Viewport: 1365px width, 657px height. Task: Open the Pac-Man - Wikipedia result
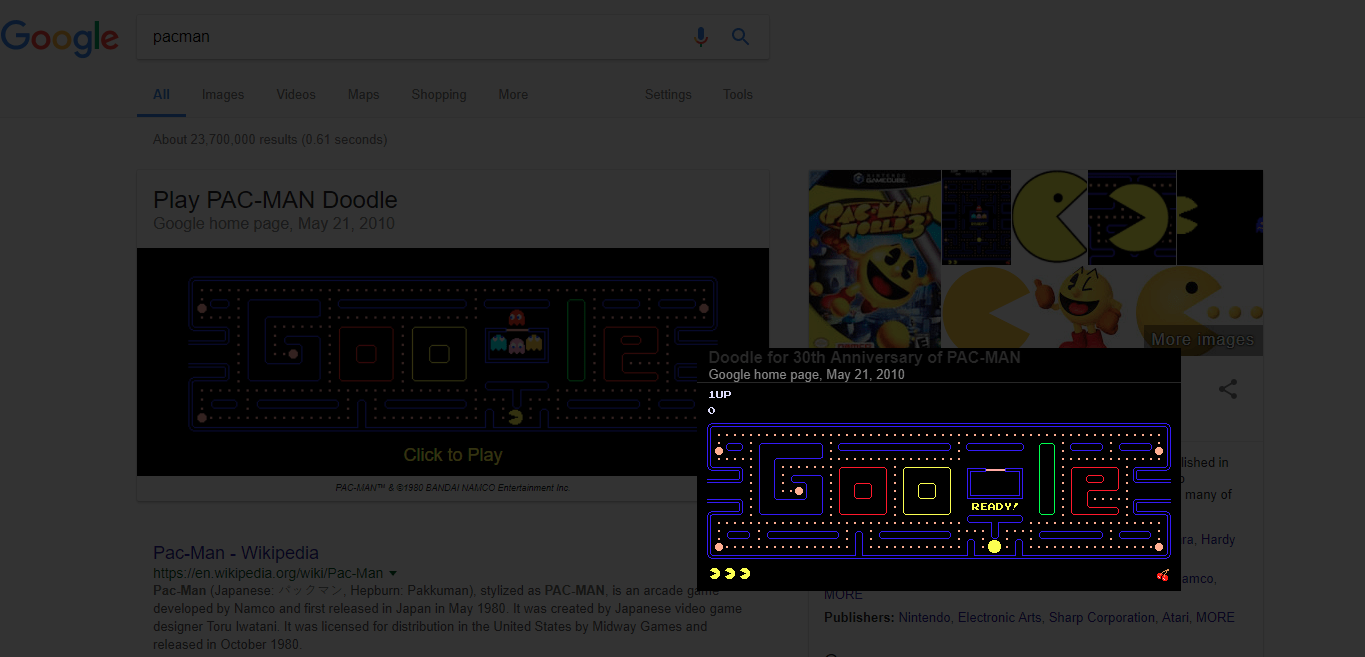coord(236,552)
